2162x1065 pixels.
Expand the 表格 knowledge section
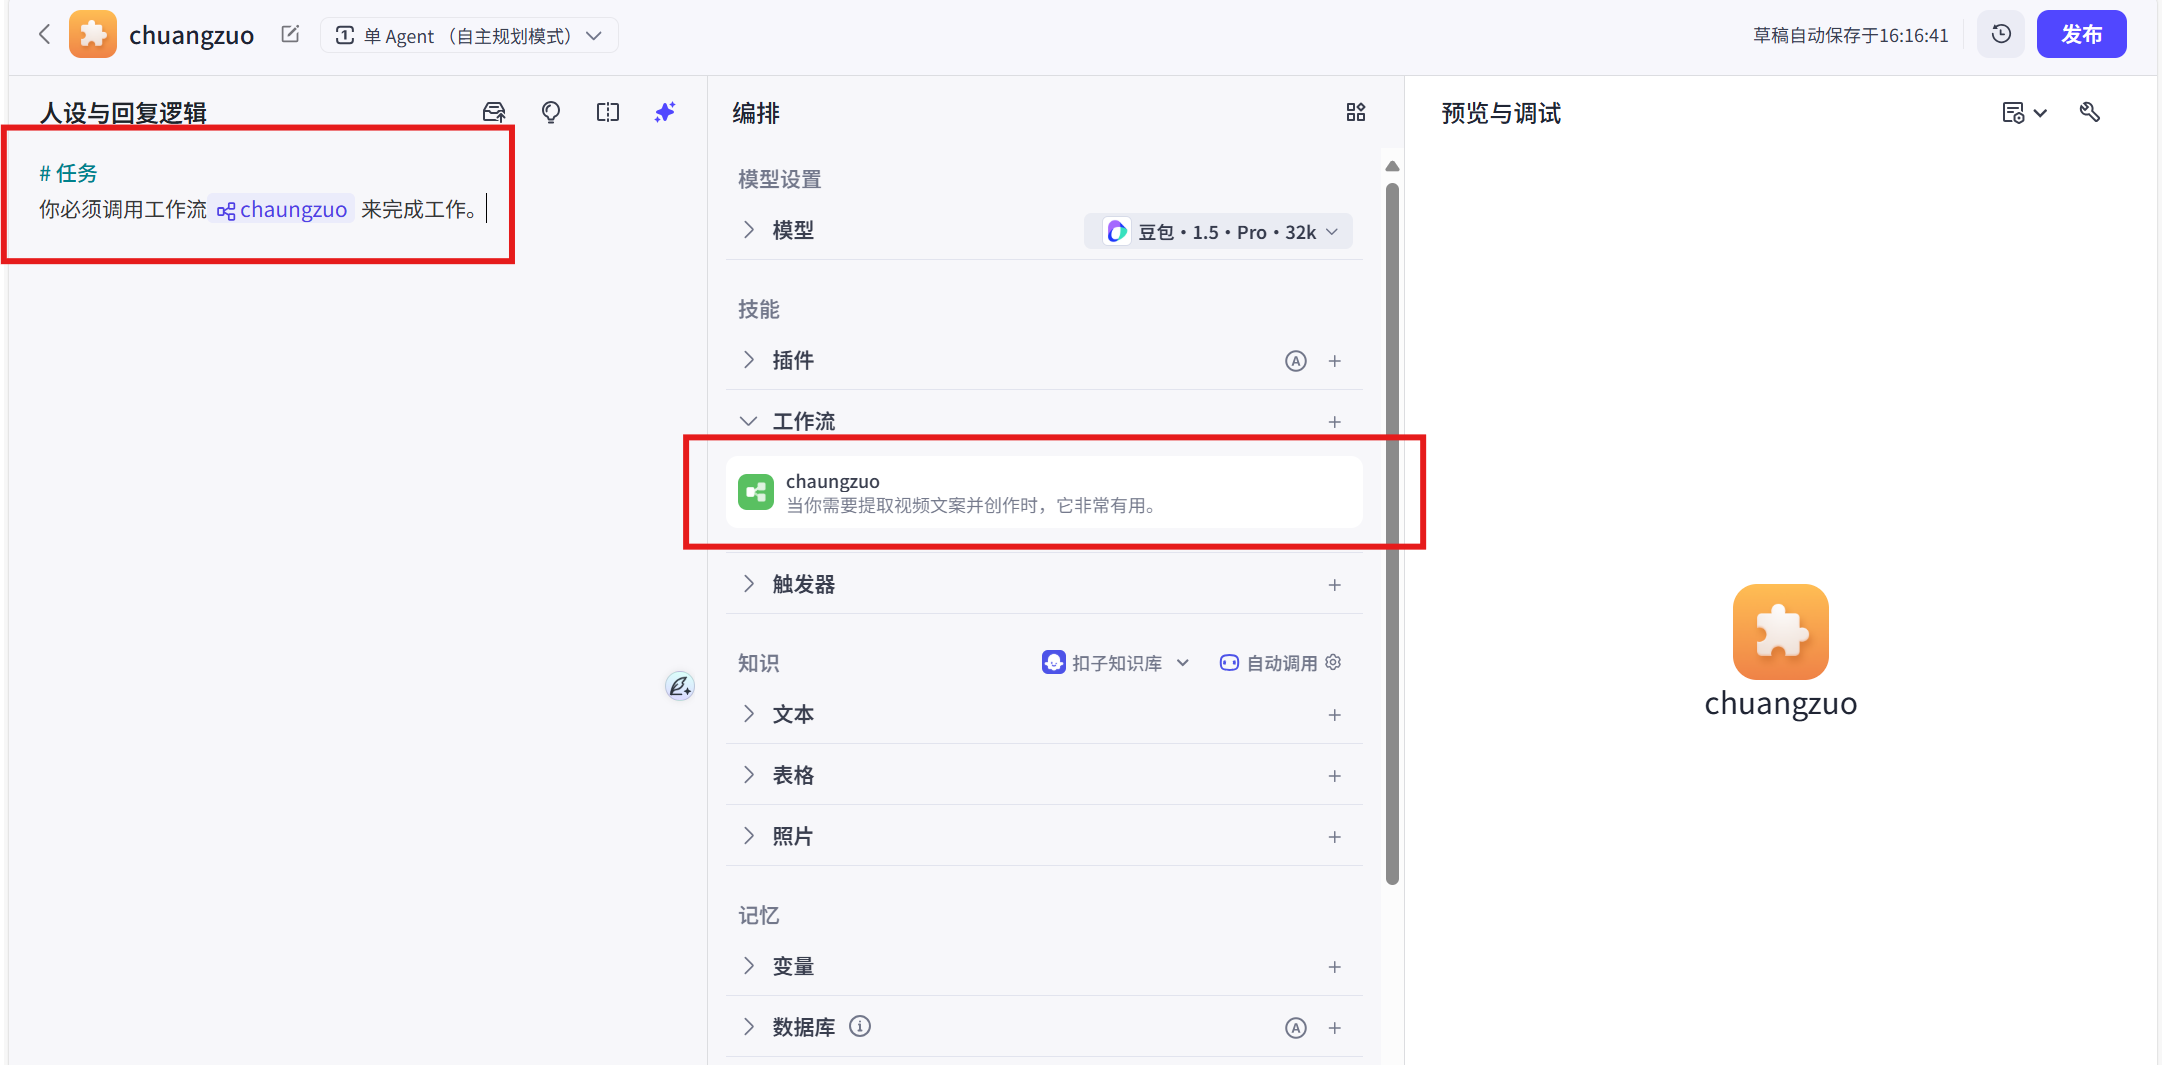tap(749, 775)
